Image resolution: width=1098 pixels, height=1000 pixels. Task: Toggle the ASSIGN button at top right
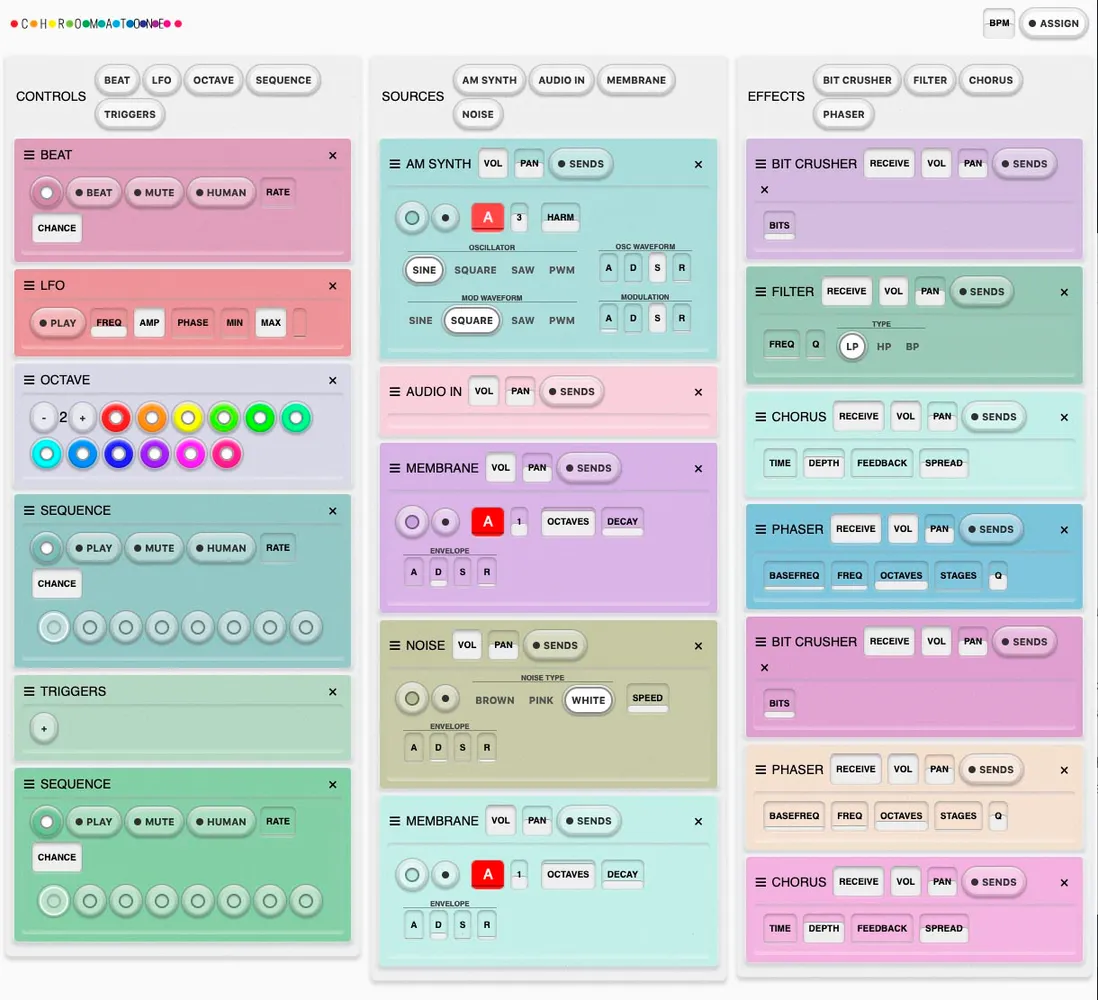1053,23
